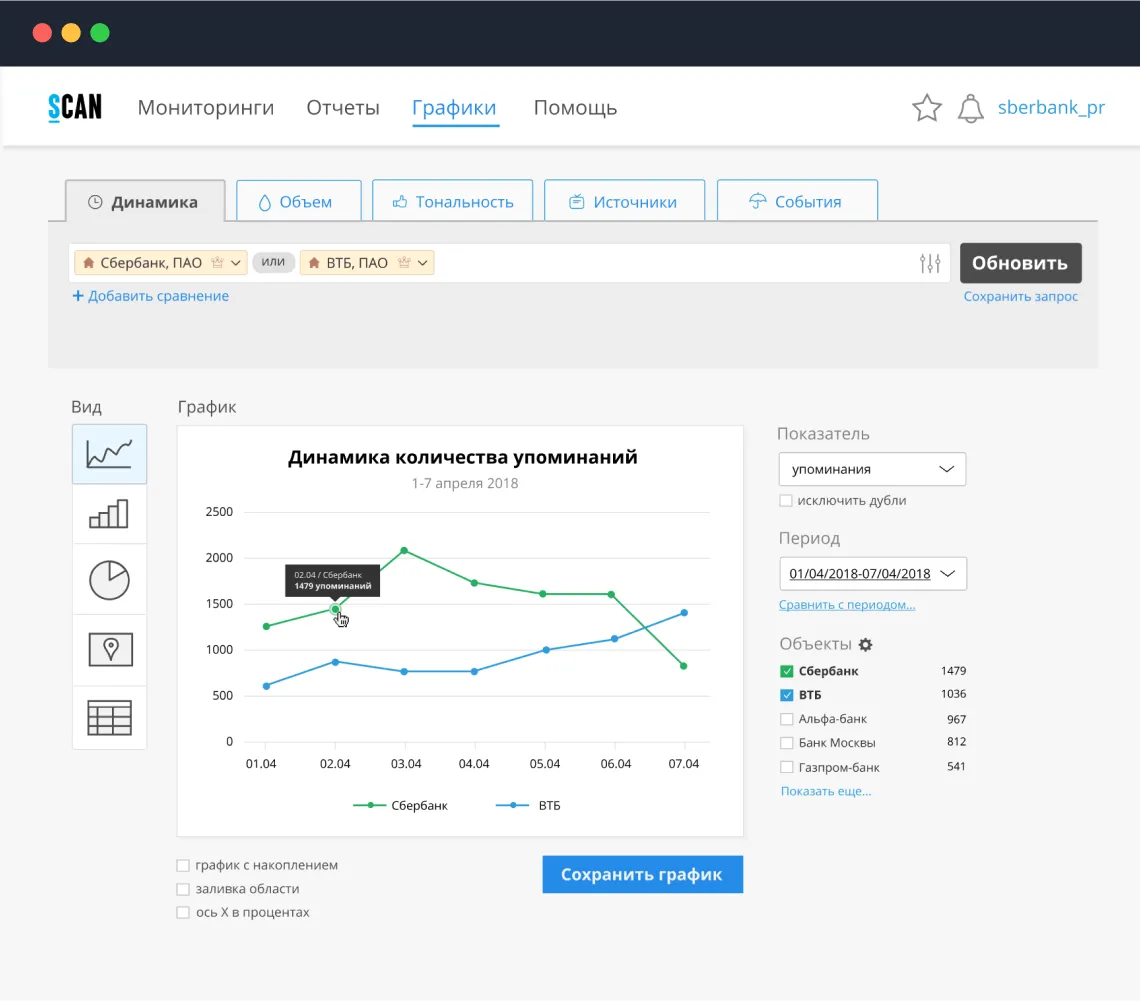Check Банк Москвы object checkbox
This screenshot has height=1001, width=1140.
(x=786, y=743)
